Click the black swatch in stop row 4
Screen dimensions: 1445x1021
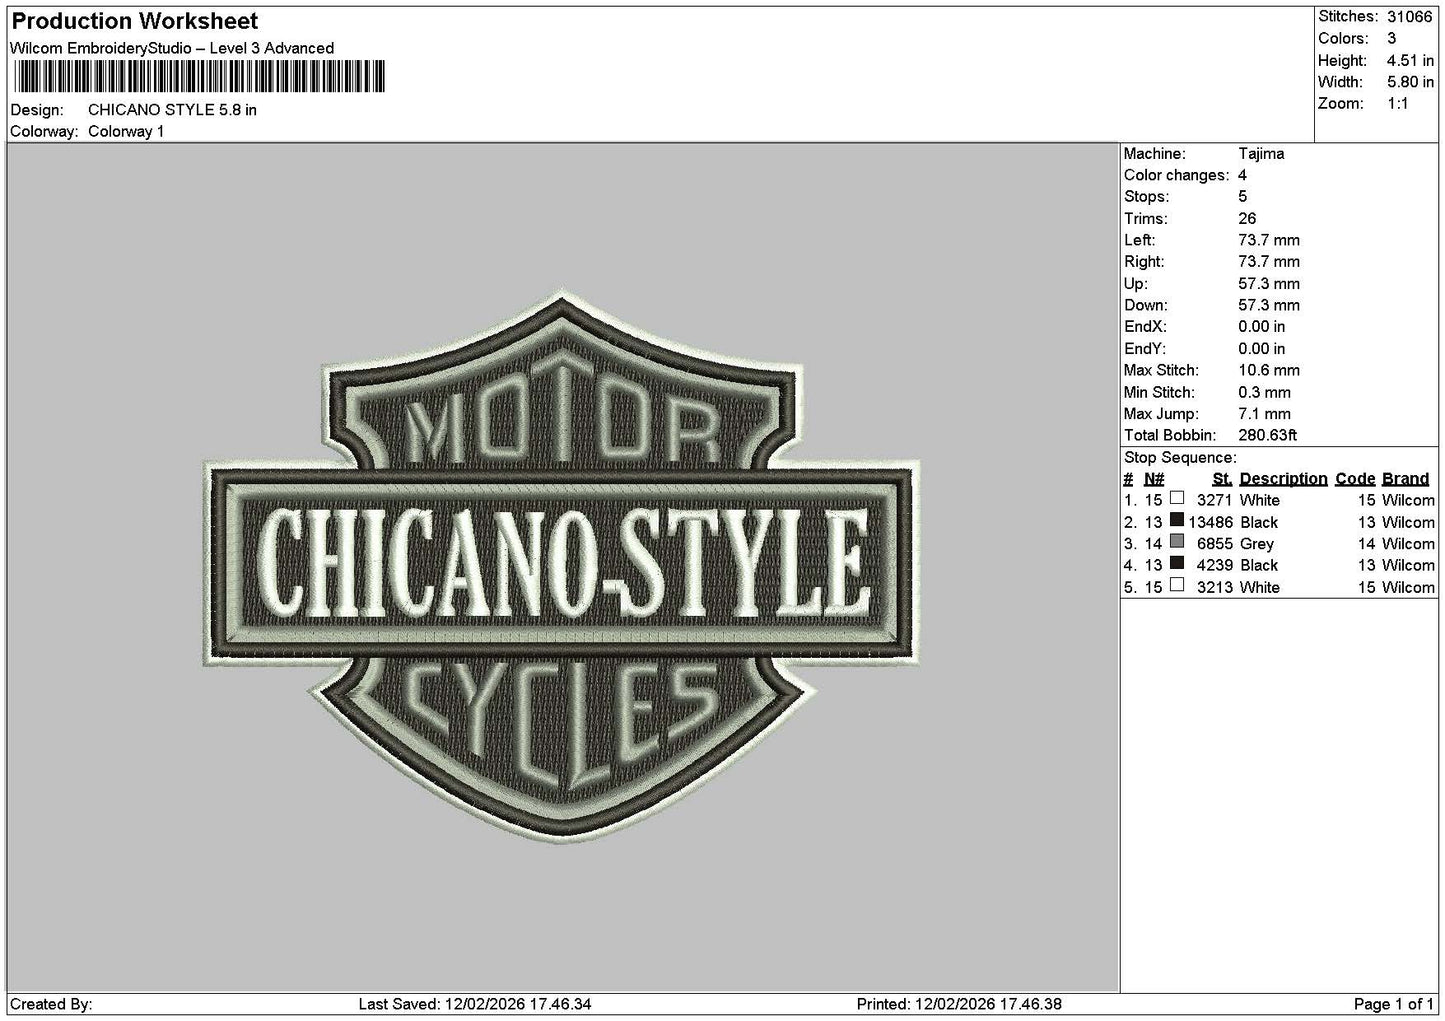1177,563
